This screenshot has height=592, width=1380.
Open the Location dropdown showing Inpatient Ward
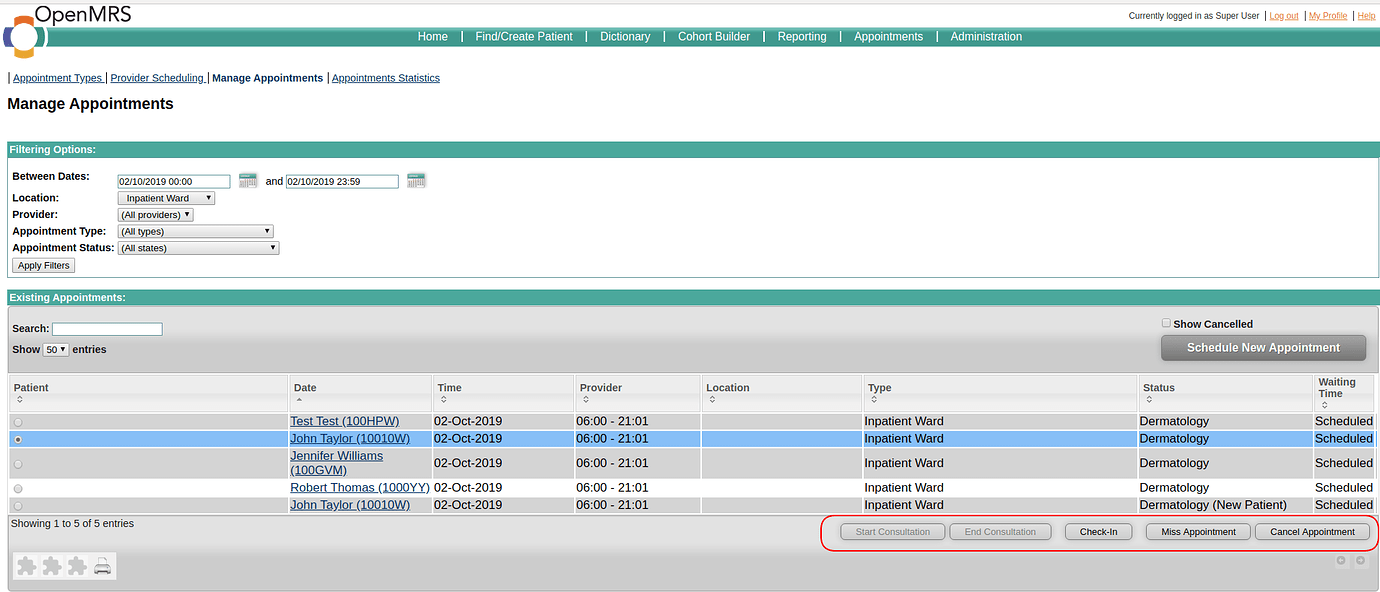pyautogui.click(x=166, y=197)
